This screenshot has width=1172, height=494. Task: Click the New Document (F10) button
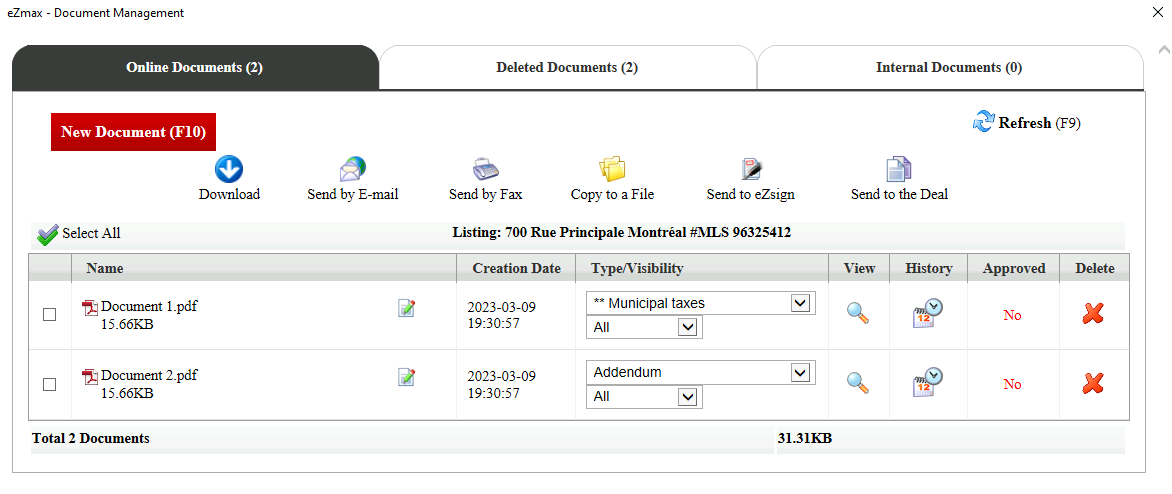(133, 132)
